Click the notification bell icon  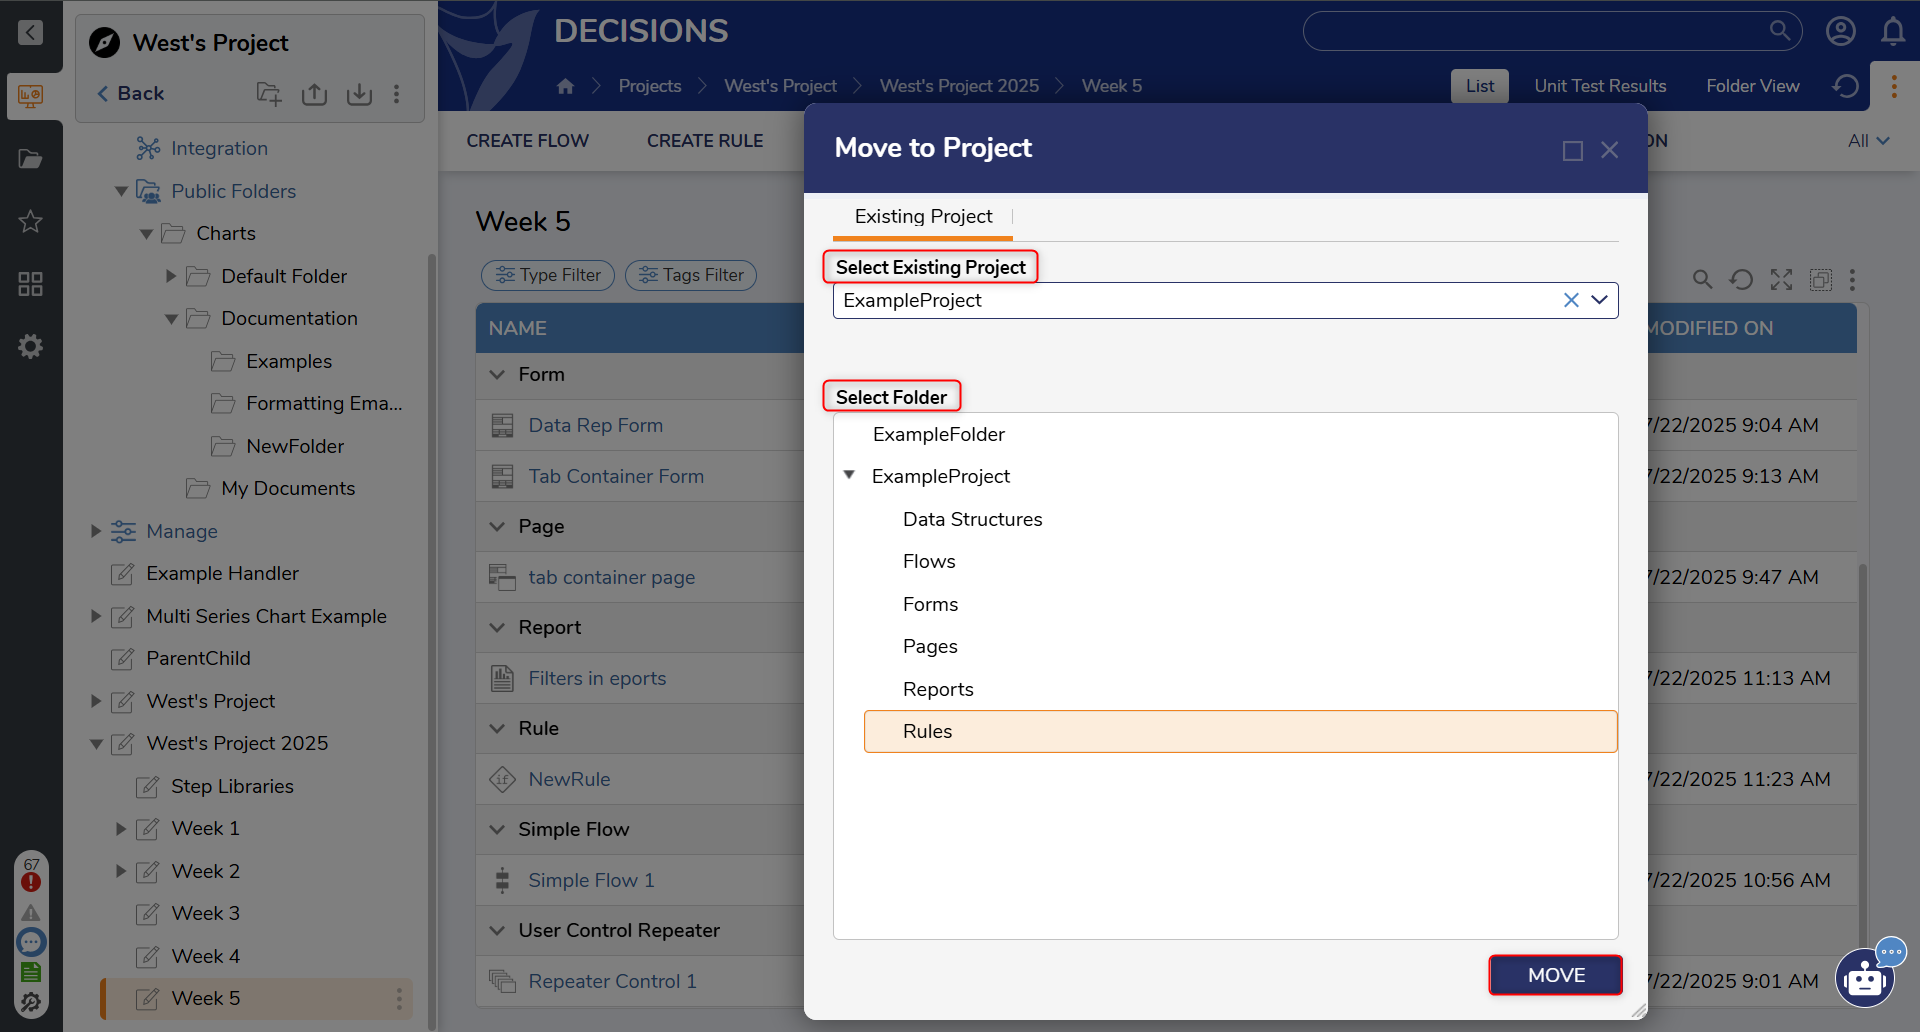[1892, 32]
